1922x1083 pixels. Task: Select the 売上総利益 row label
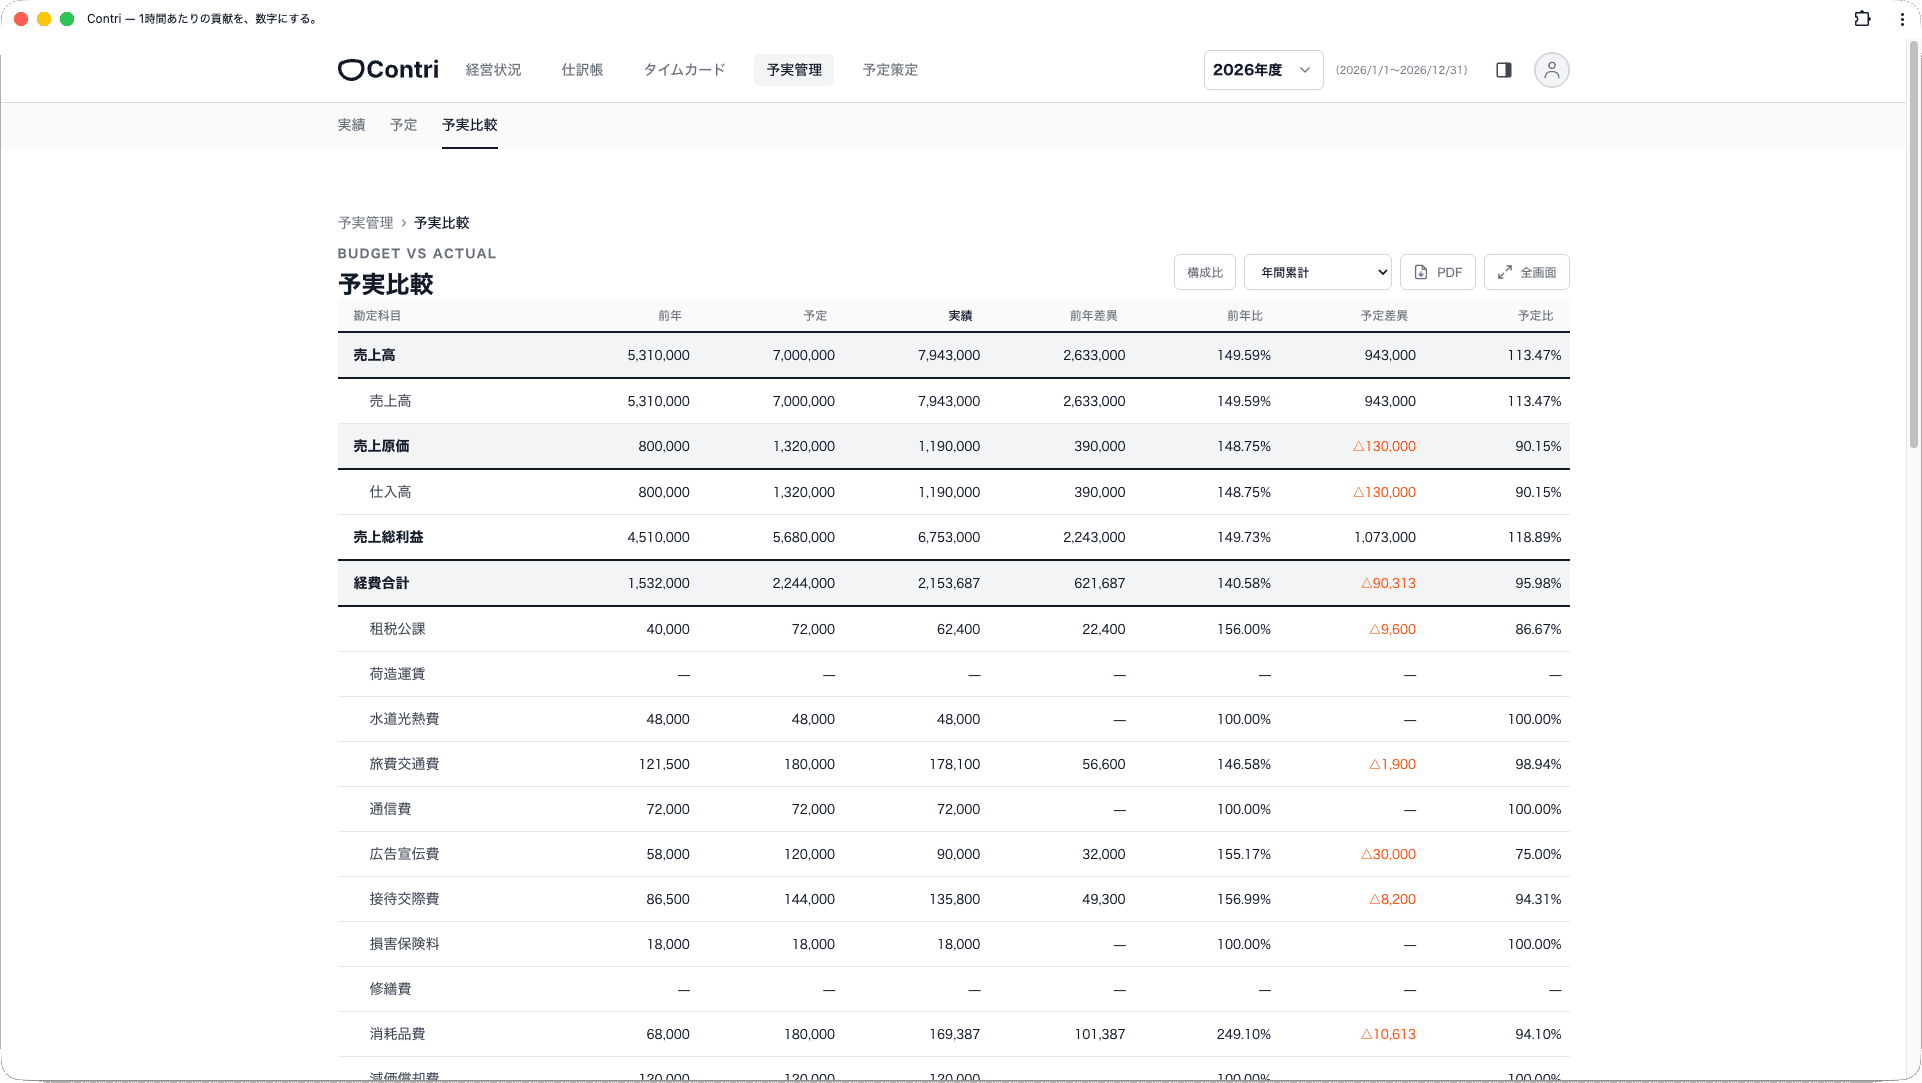(x=388, y=537)
